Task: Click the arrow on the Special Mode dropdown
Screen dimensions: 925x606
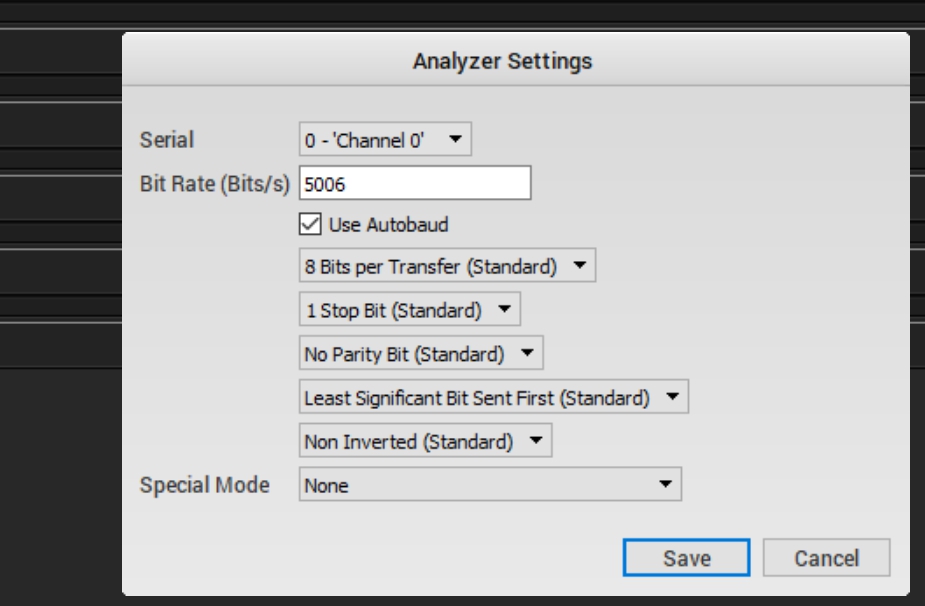Action: [665, 484]
